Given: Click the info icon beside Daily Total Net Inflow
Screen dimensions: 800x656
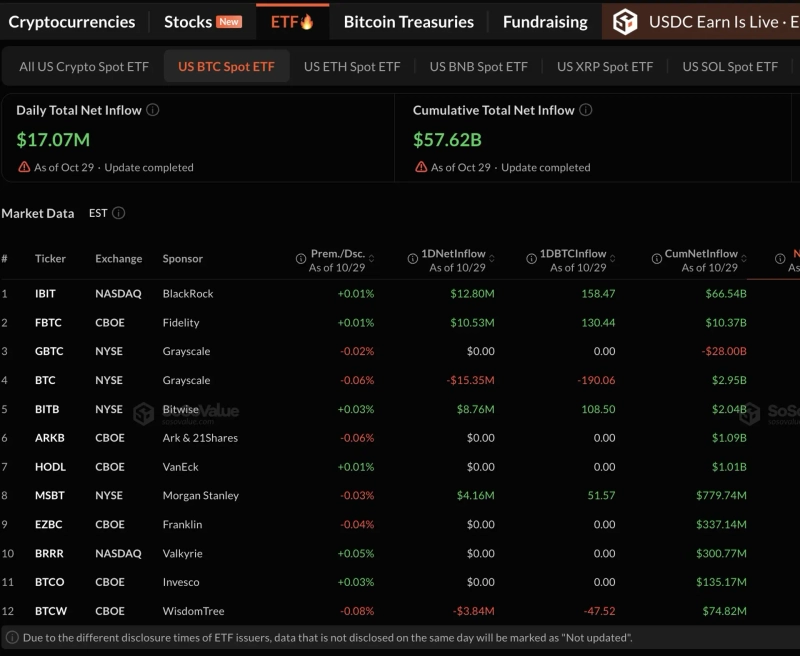Looking at the screenshot, I should (x=153, y=110).
